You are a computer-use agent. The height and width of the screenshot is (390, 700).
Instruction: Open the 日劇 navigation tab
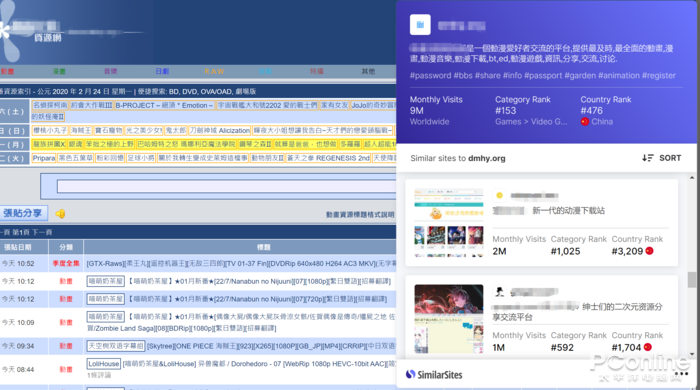tap(162, 71)
